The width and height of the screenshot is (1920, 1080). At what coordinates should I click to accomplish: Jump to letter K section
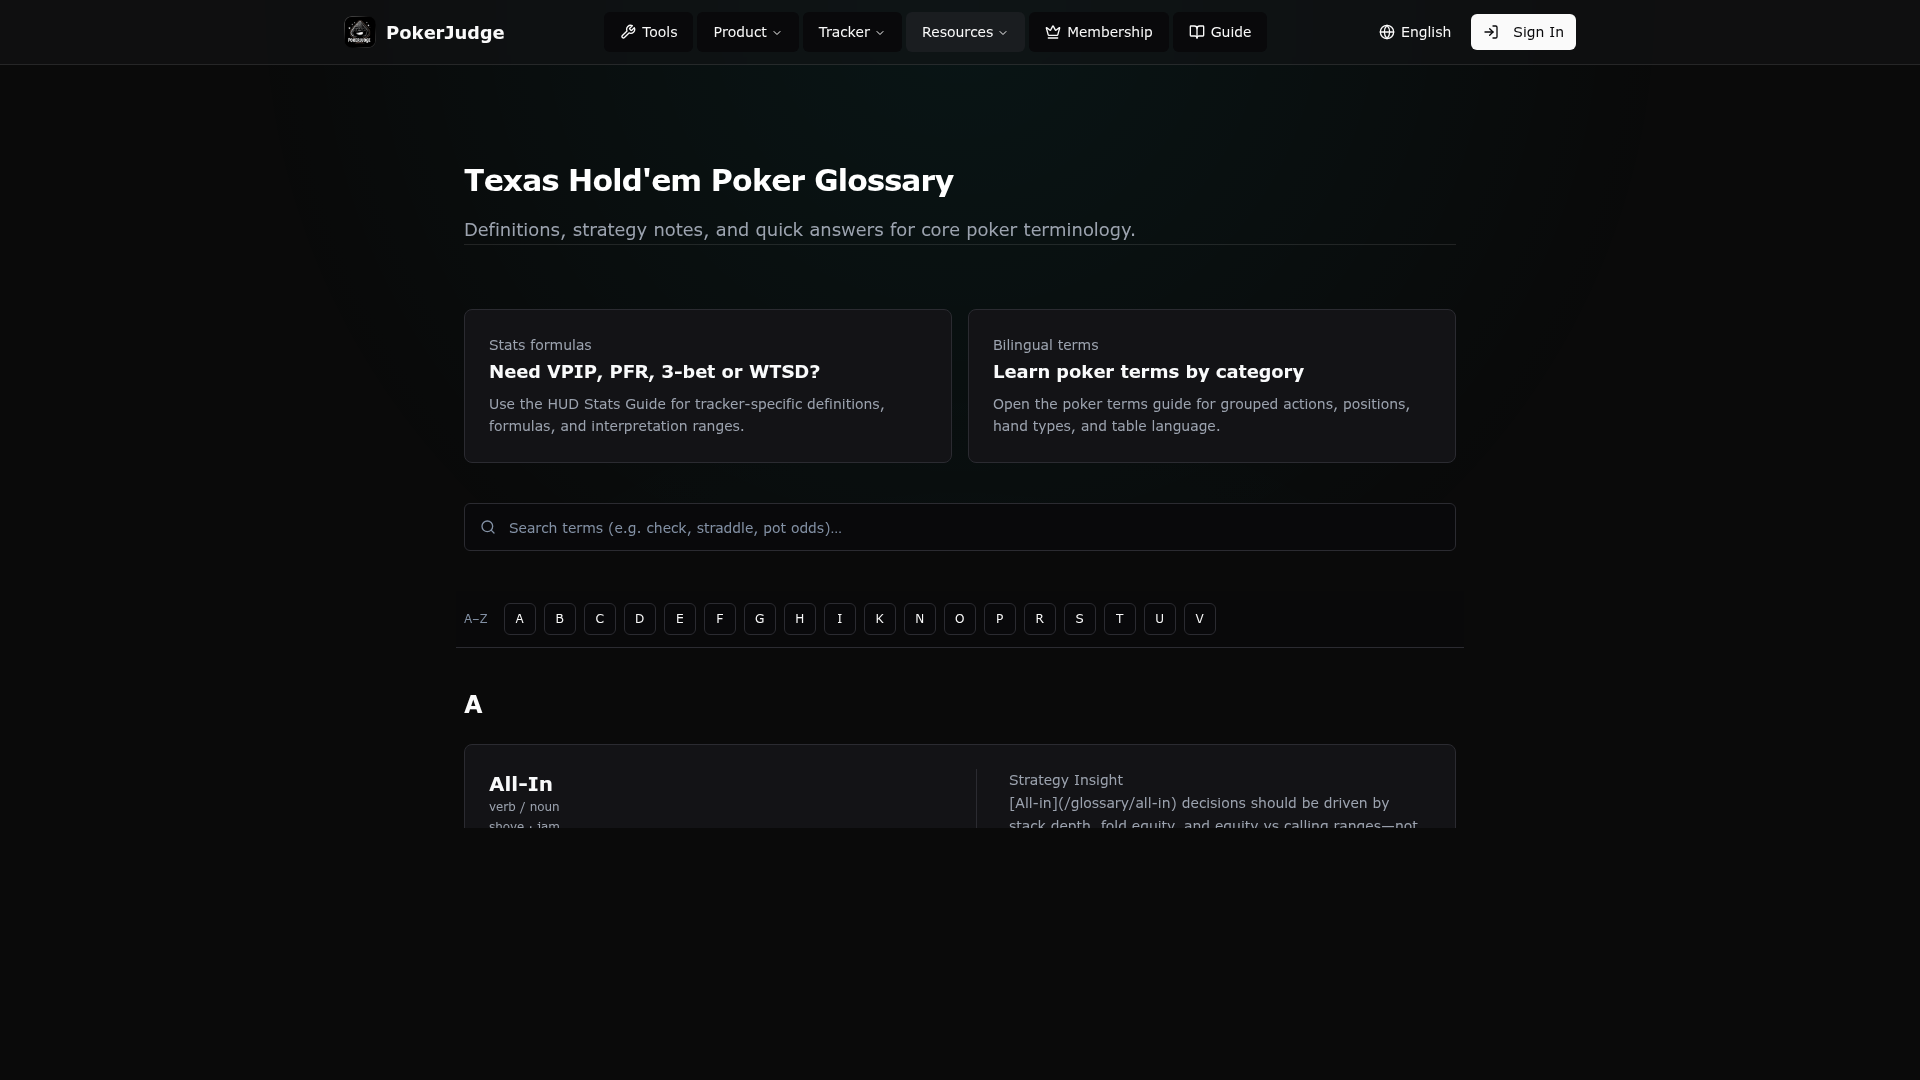point(880,619)
